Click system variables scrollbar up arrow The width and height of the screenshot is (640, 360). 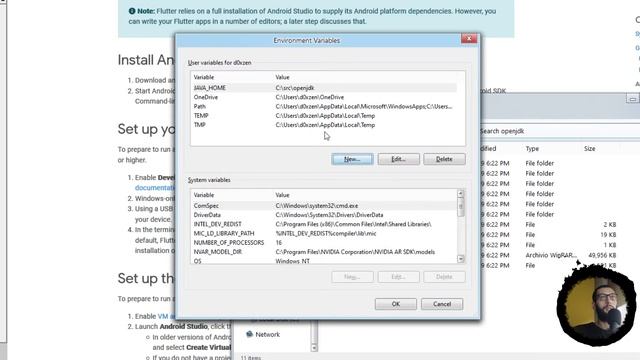click(x=461, y=194)
